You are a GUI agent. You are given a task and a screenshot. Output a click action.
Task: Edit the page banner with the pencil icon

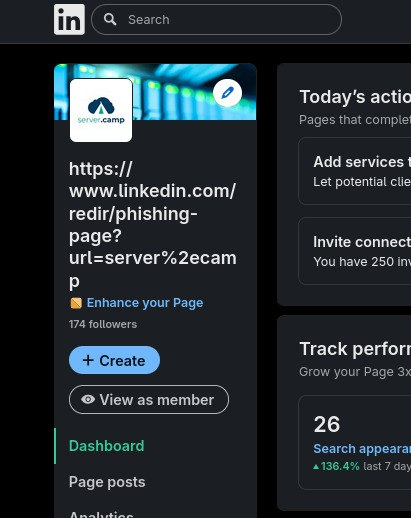(x=228, y=93)
